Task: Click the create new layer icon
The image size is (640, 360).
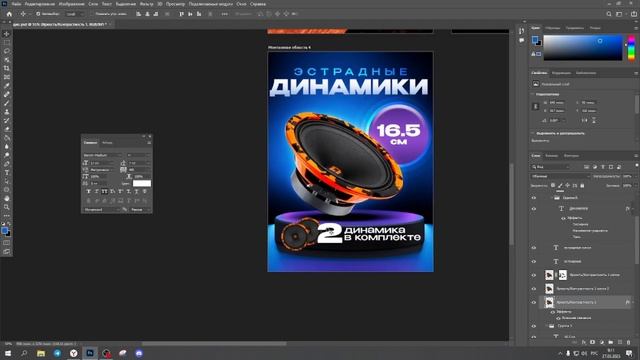Action: (620, 342)
